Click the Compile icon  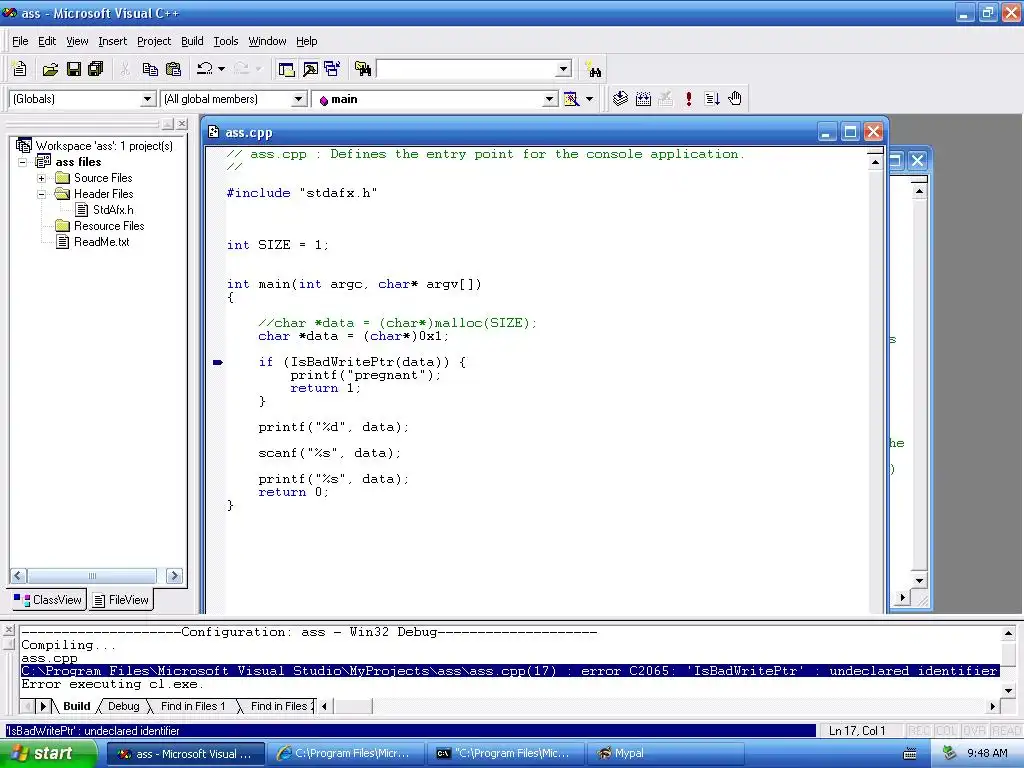pyautogui.click(x=620, y=99)
